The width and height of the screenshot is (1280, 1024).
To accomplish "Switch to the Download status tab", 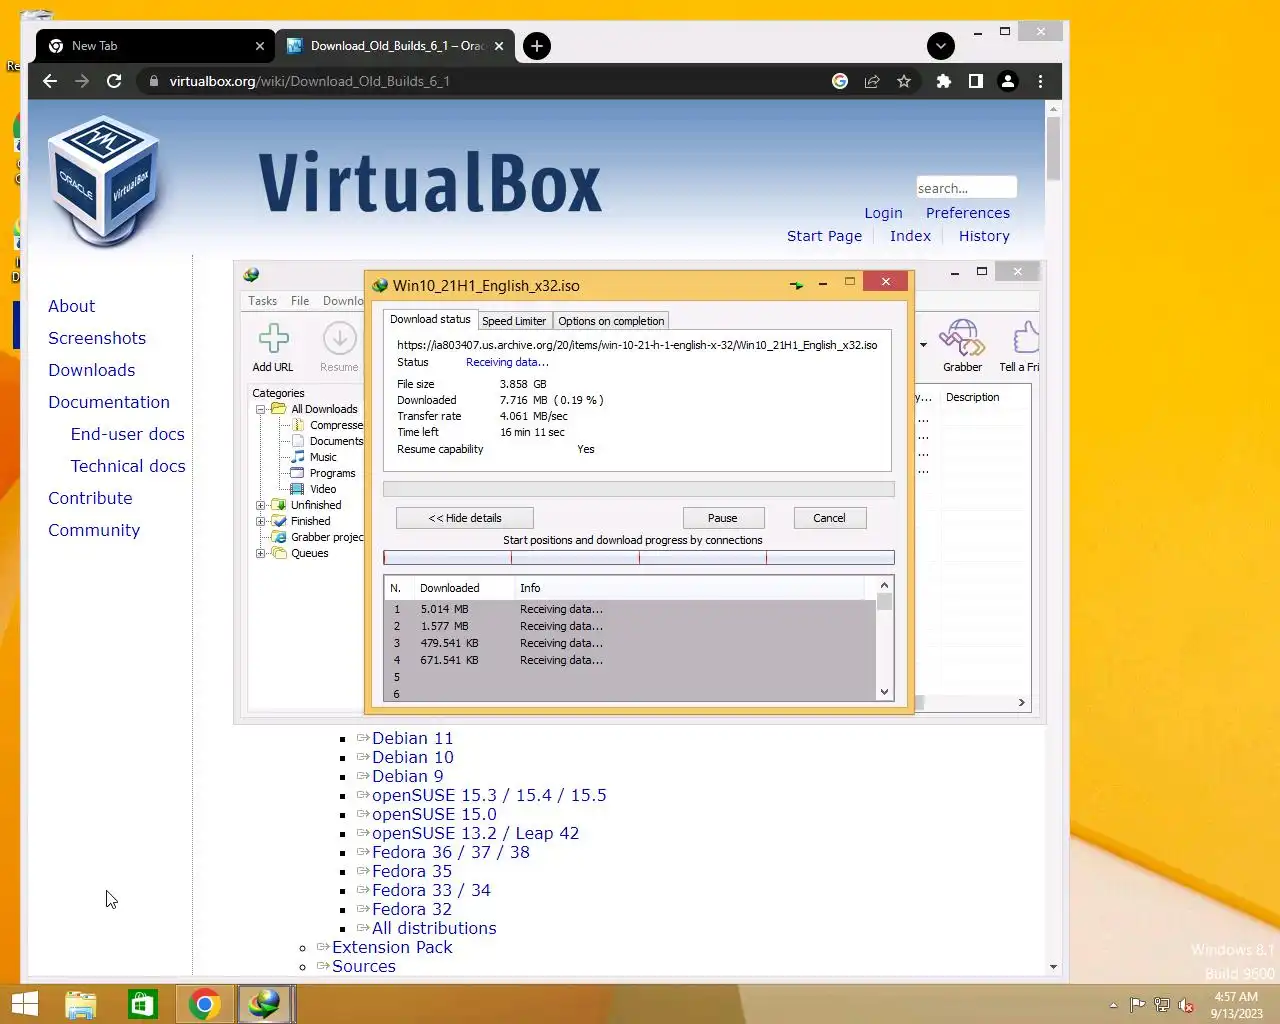I will tap(430, 319).
